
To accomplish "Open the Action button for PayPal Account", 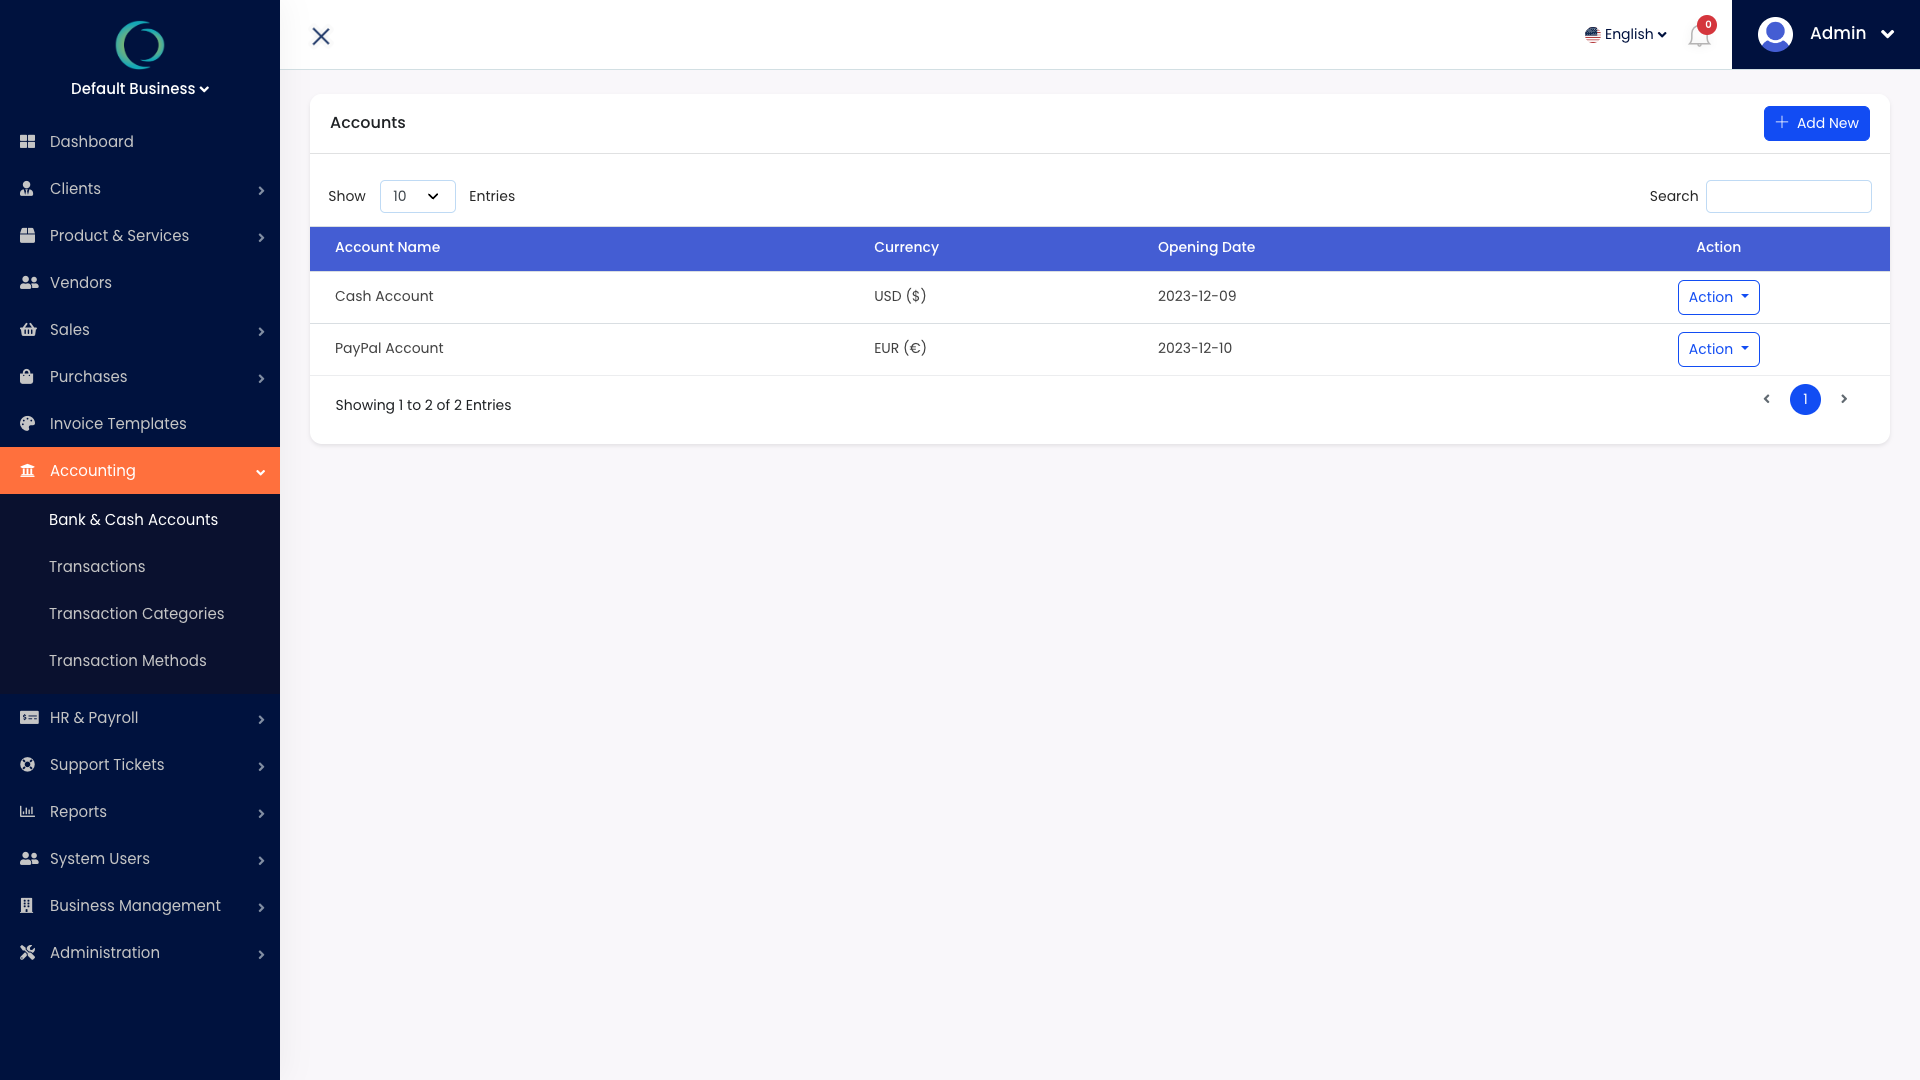I will 1718,349.
